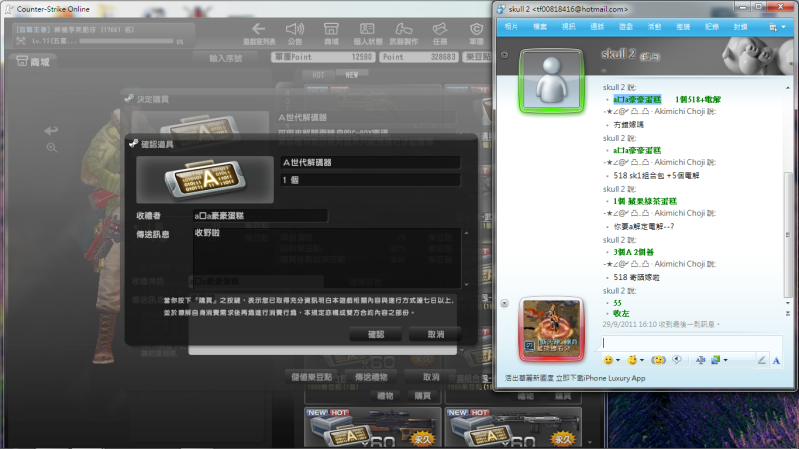The width and height of the screenshot is (799, 449).
Task: Click the iPhone Luxury App ad link
Action: [575, 378]
